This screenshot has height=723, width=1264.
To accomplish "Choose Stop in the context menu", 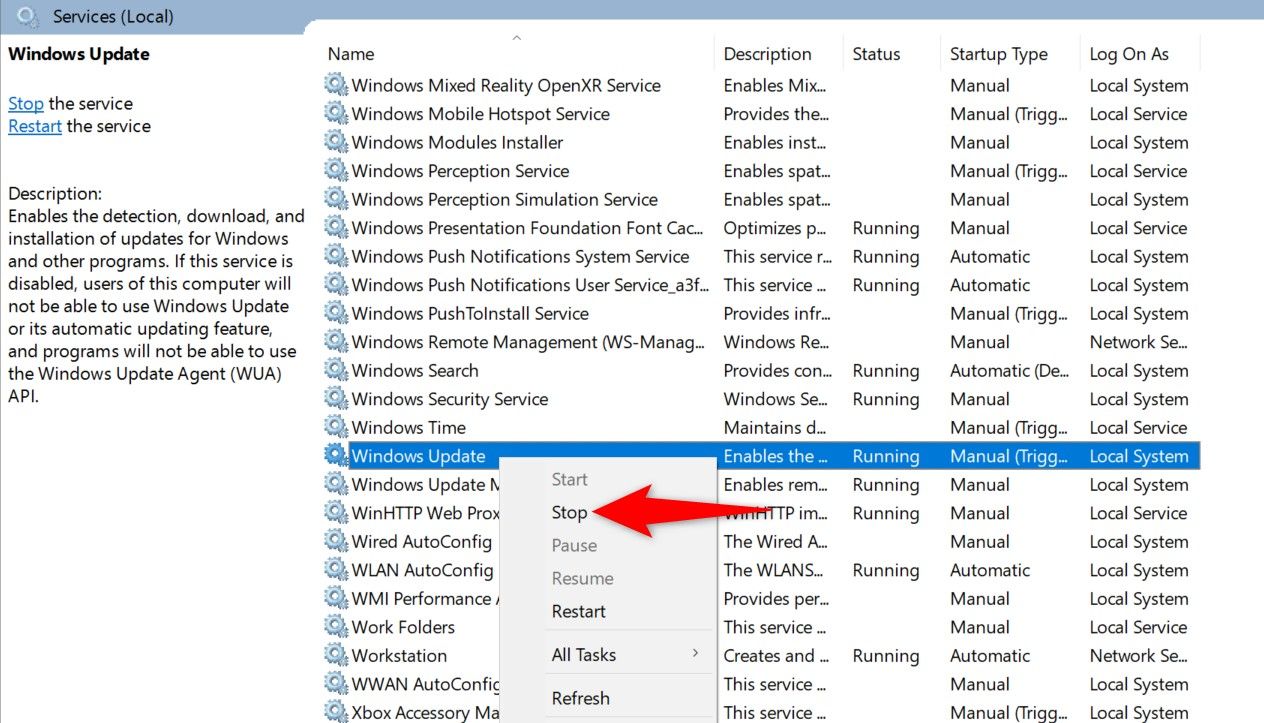I will tap(569, 512).
